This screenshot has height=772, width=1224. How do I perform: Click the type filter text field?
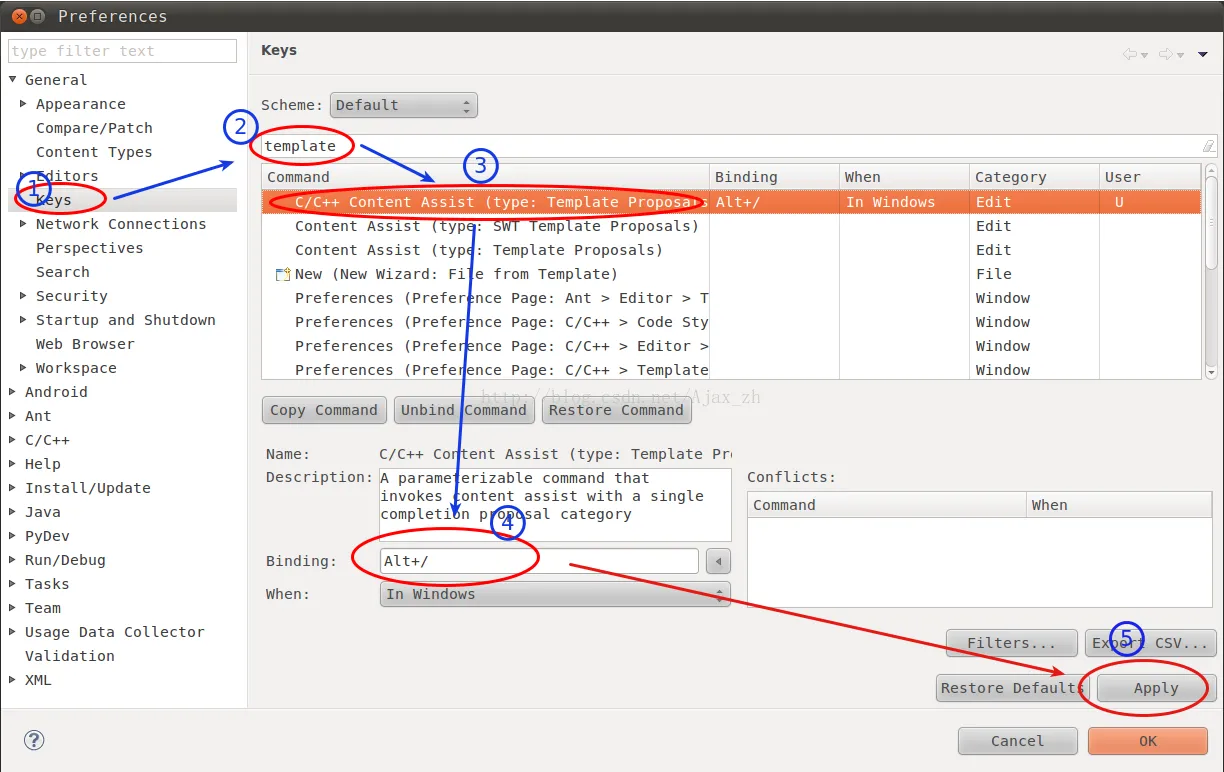(122, 51)
